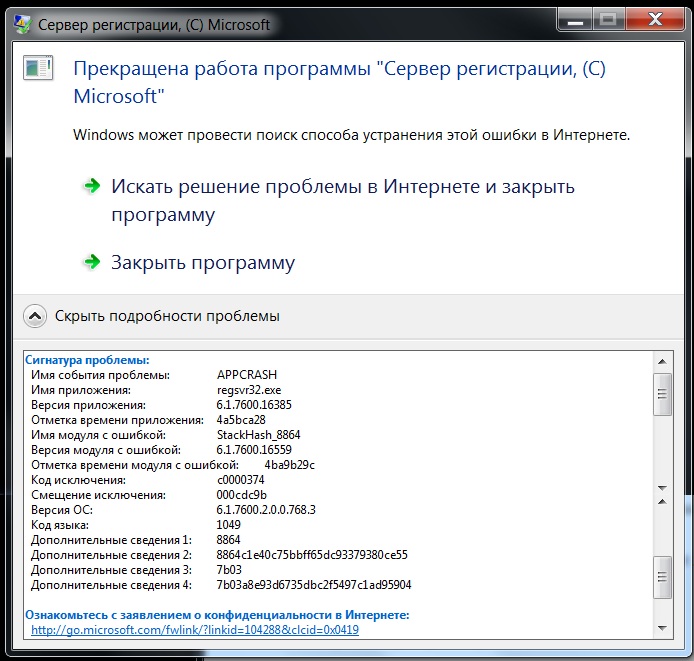The image size is (694, 661).
Task: Click the hash '7b03a8e93d6735dbc2f5497c1ad95904'
Action: pyautogui.click(x=314, y=585)
